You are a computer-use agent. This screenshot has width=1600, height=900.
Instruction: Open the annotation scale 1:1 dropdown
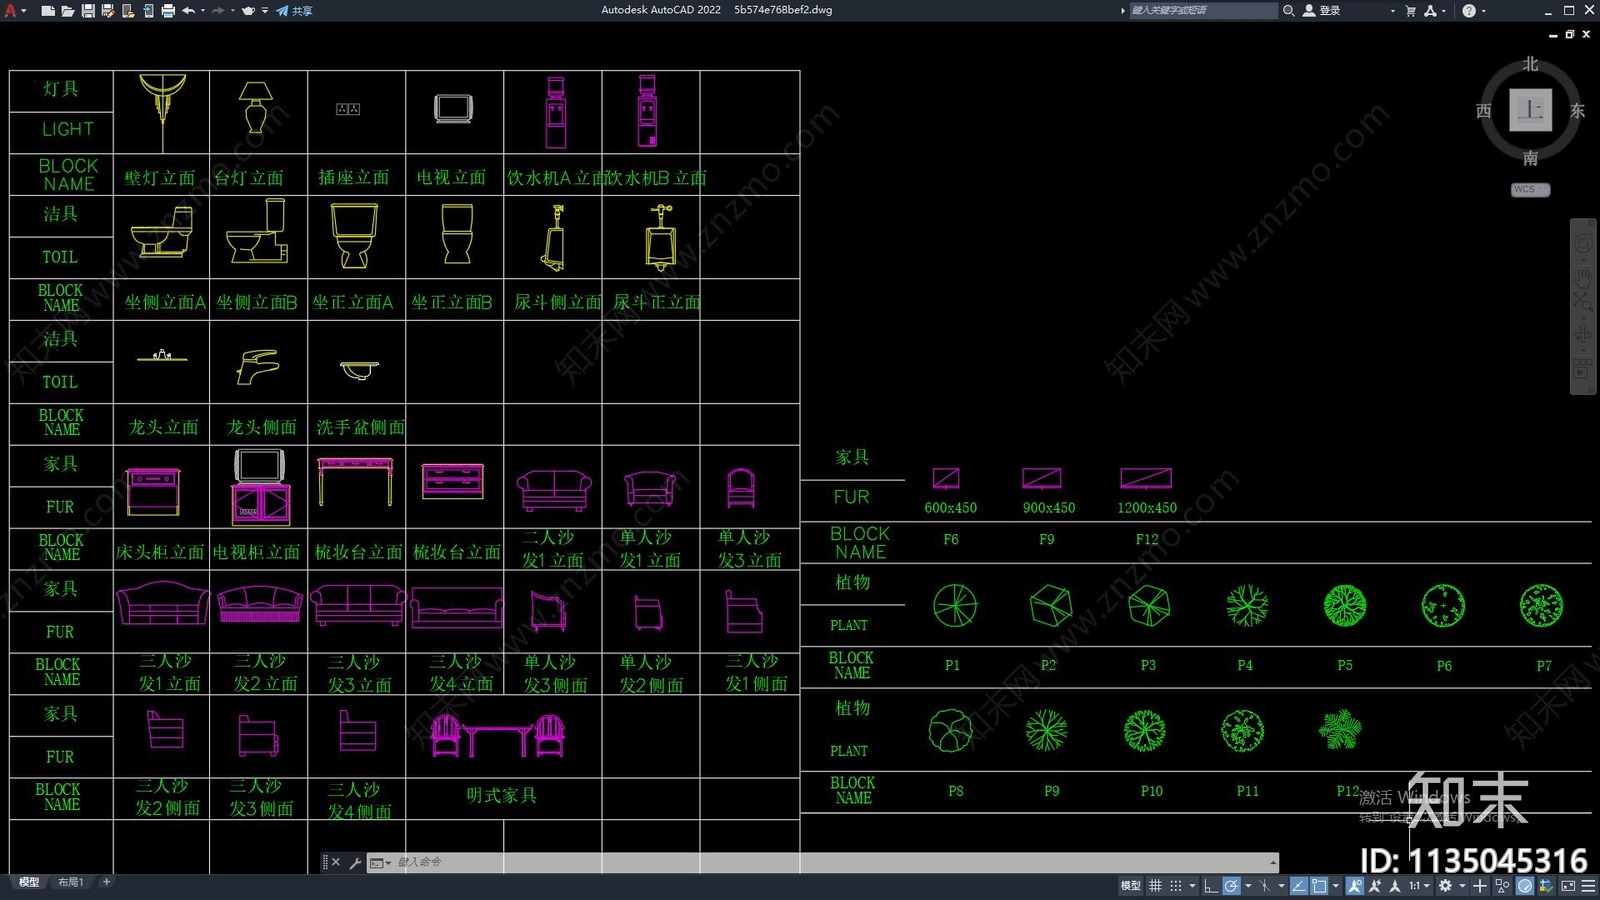click(1418, 886)
